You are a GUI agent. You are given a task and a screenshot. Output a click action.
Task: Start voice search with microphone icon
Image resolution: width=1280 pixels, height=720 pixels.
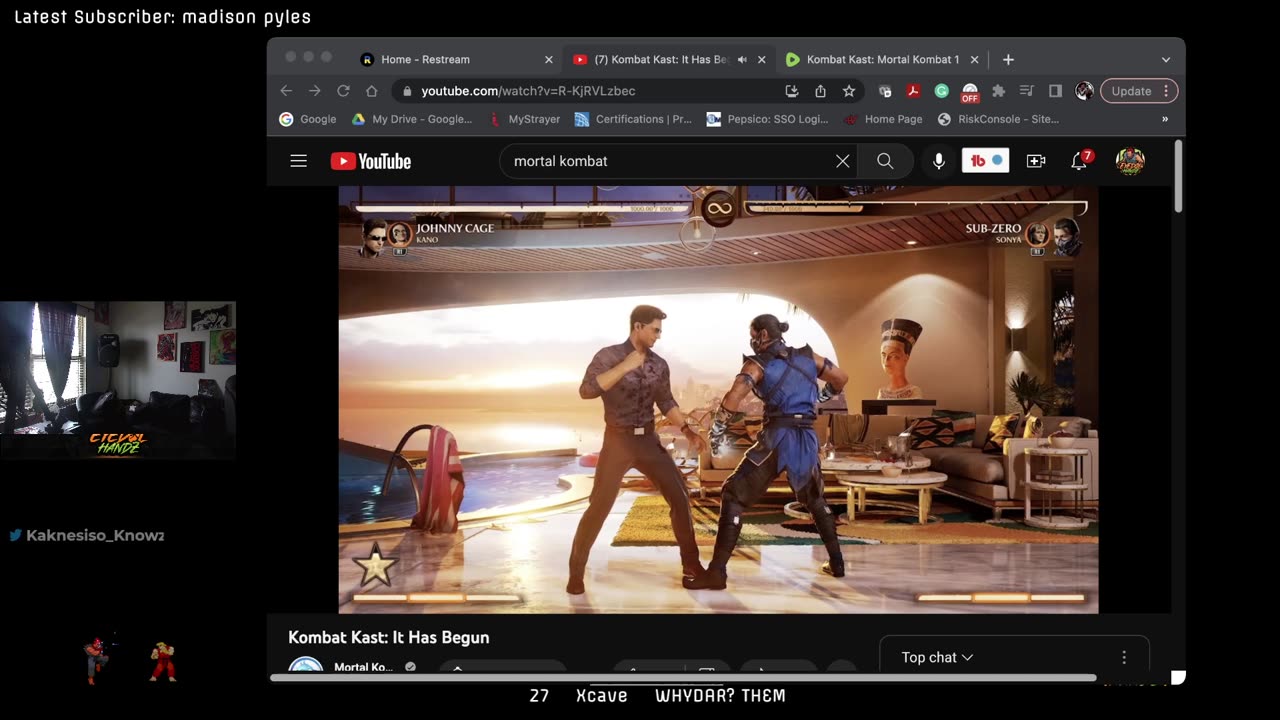pos(938,161)
